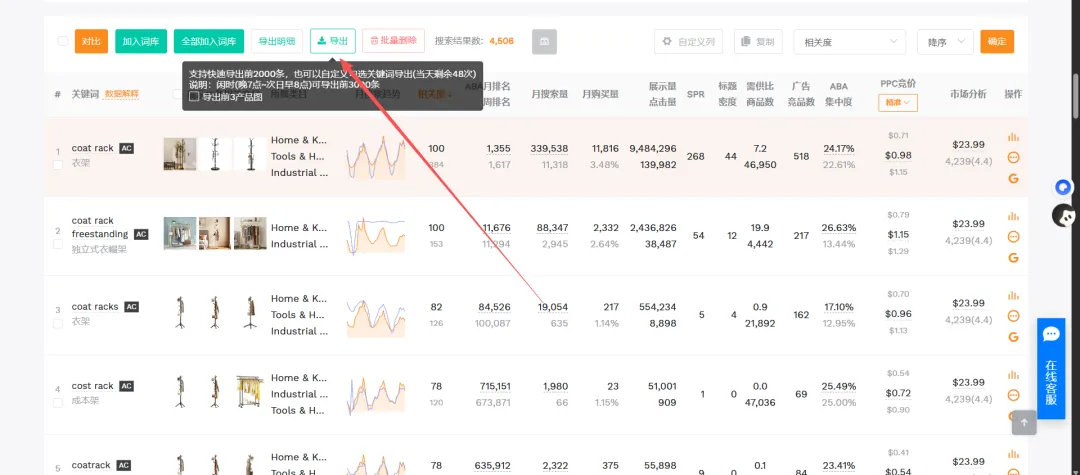Open first product thumbnail of coat rack row
The width and height of the screenshot is (1080, 475).
click(180, 154)
